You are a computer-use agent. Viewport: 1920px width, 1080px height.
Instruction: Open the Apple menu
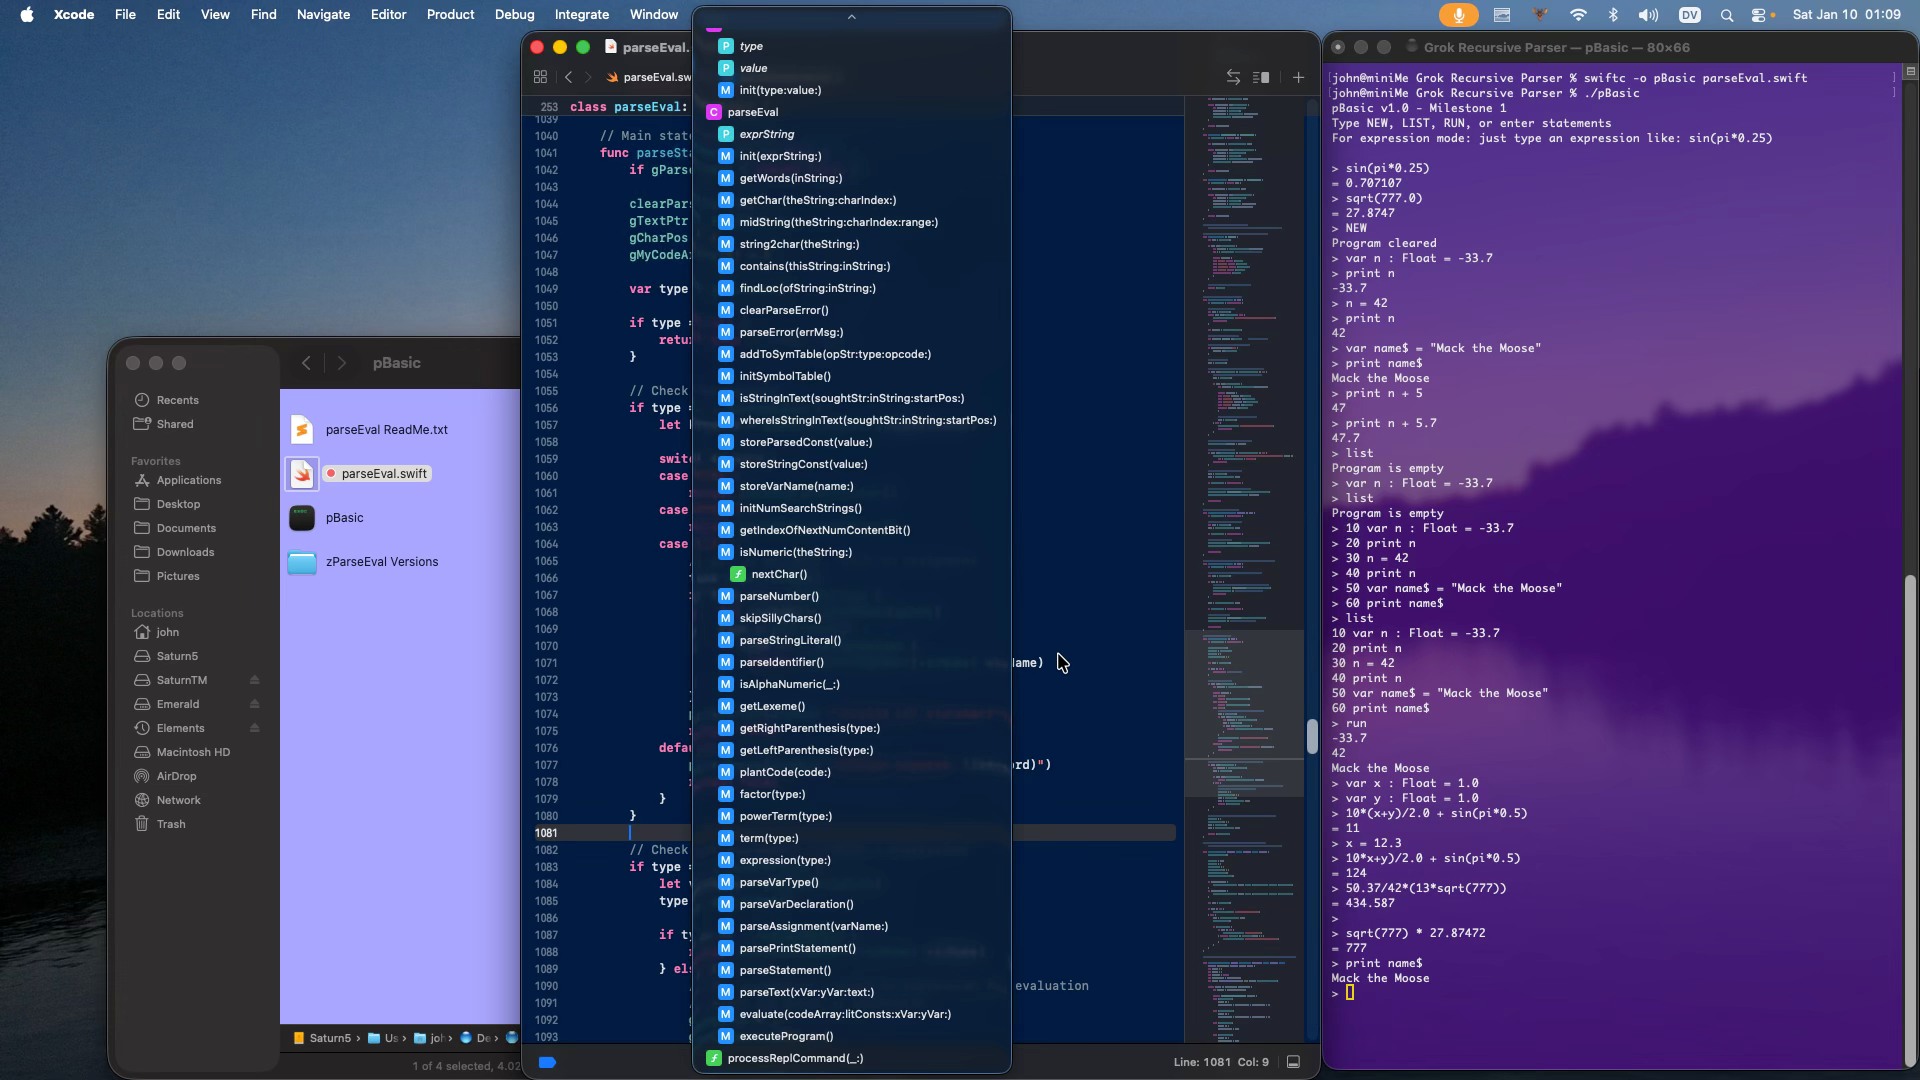pos(27,14)
